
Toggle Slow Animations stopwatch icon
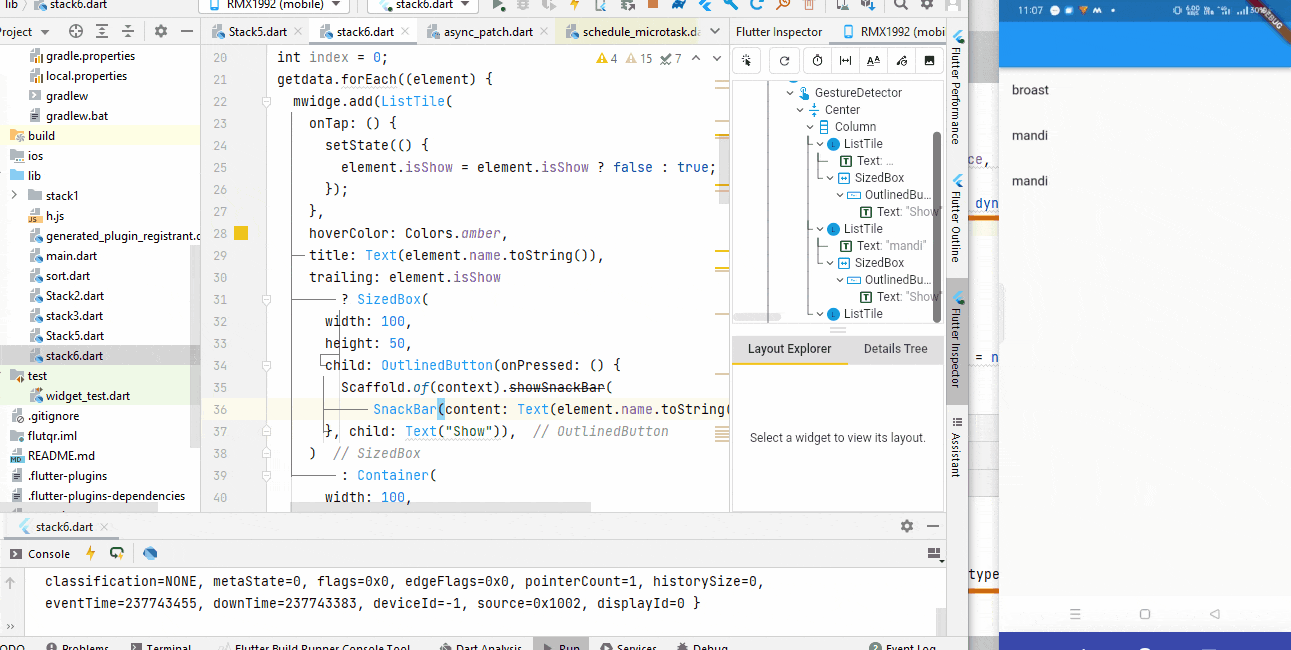[x=818, y=61]
